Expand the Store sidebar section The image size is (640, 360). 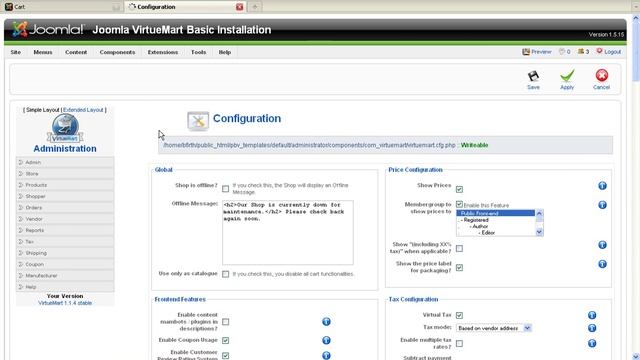pos(65,174)
